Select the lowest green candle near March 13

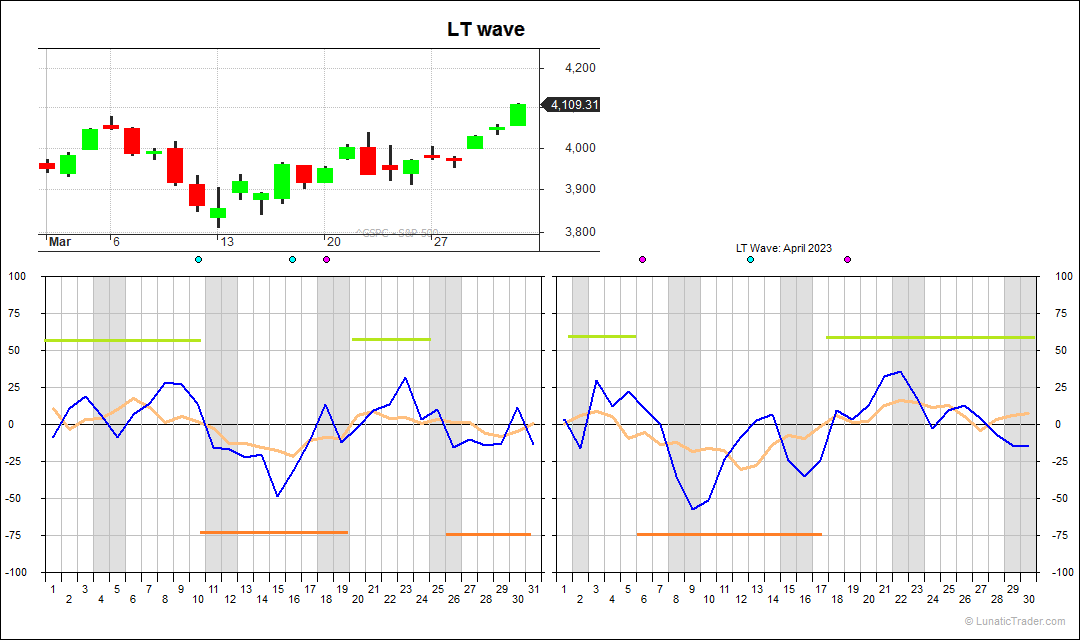coord(218,213)
